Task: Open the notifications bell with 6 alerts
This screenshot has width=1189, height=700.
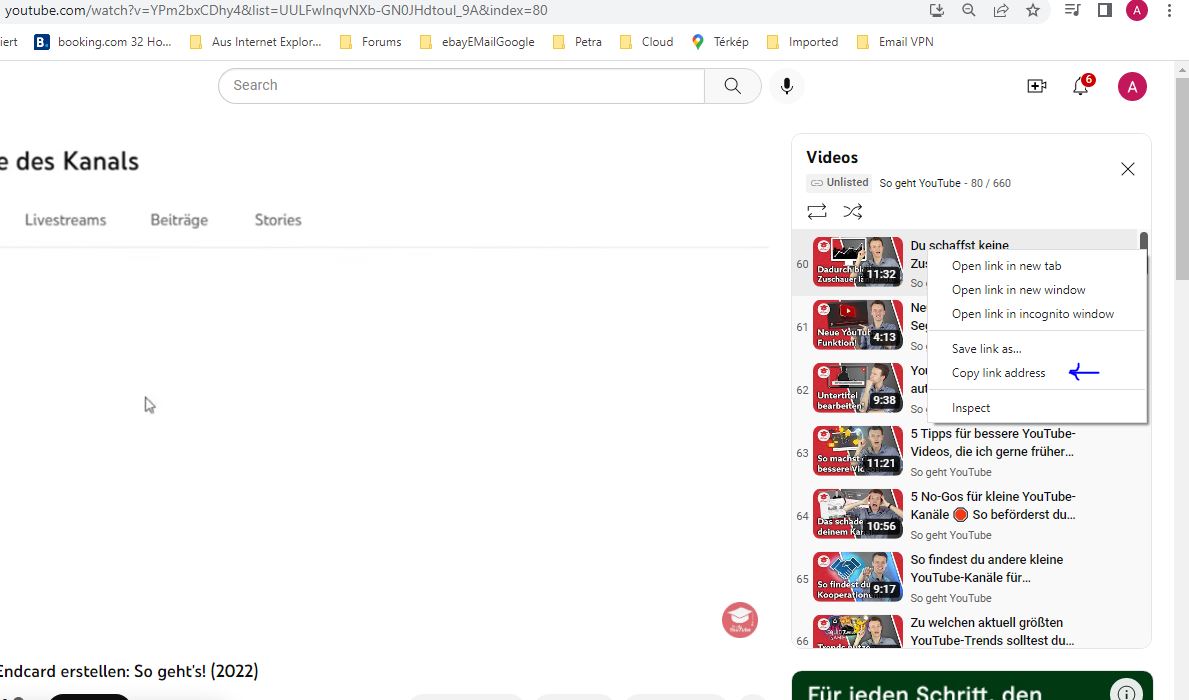Action: pyautogui.click(x=1081, y=86)
